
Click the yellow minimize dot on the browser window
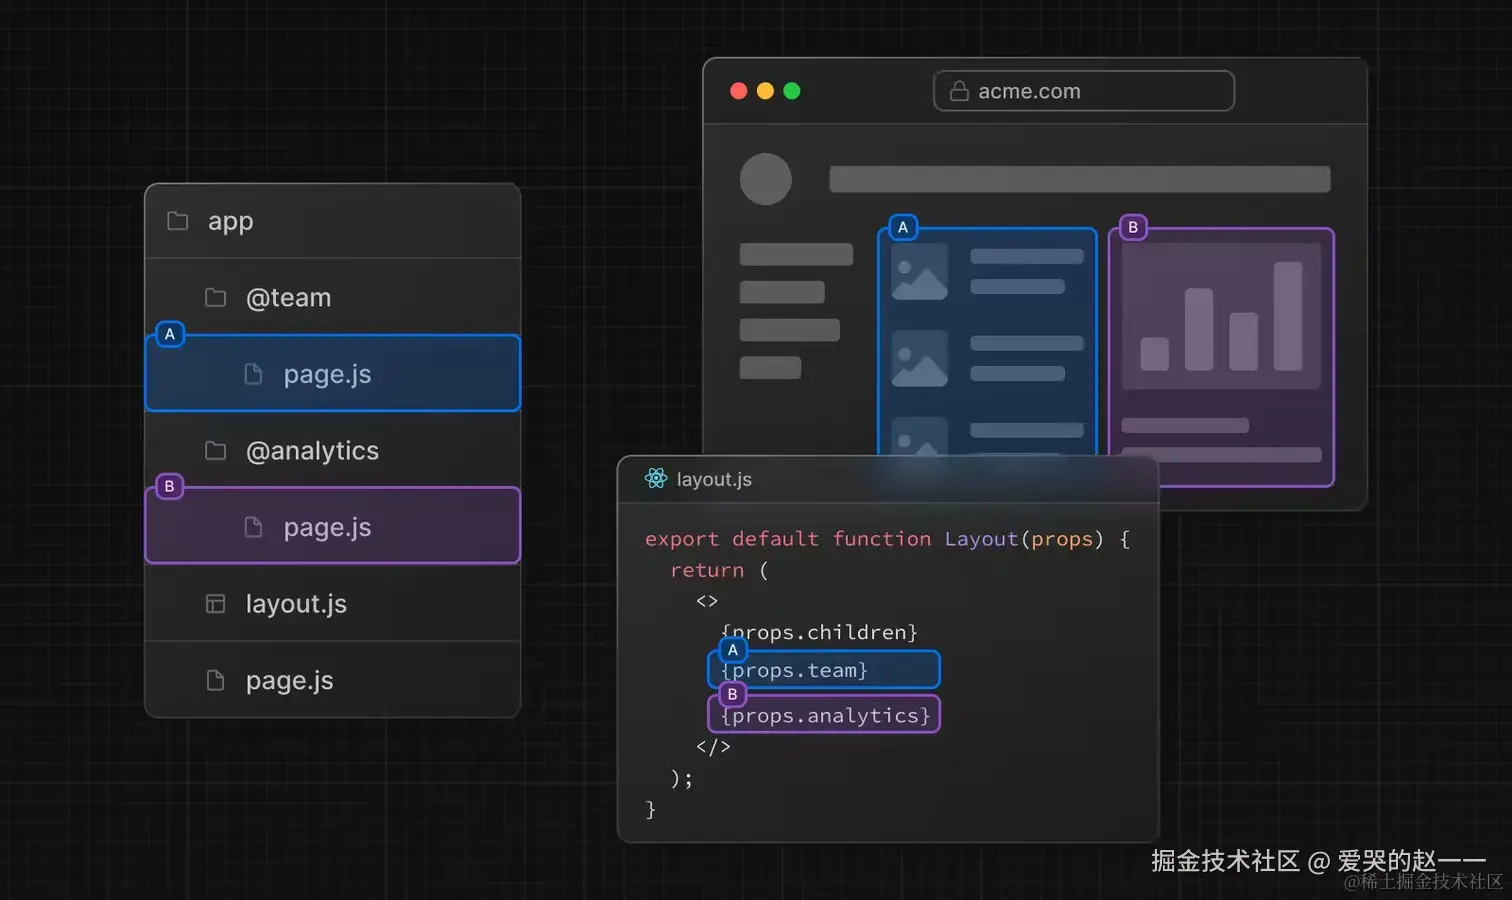pos(765,91)
